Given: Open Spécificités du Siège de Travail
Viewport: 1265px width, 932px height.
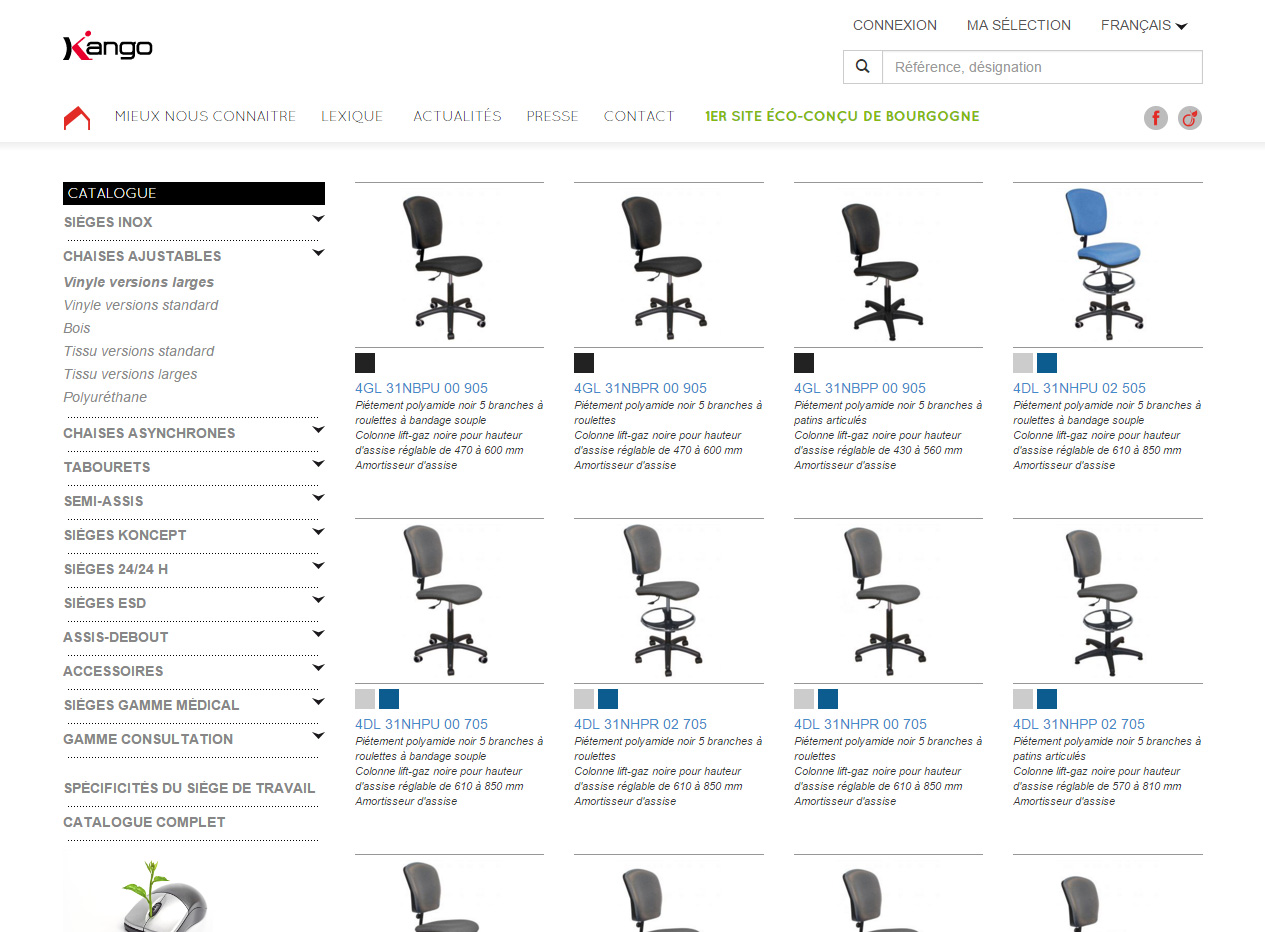Looking at the screenshot, I should pyautogui.click(x=190, y=788).
